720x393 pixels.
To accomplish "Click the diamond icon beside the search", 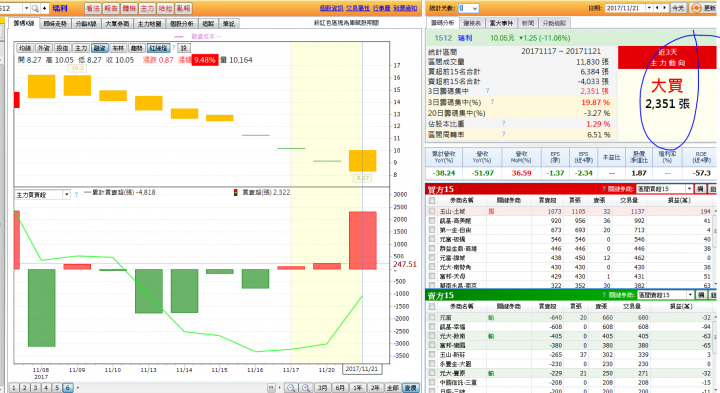I will (x=45, y=8).
